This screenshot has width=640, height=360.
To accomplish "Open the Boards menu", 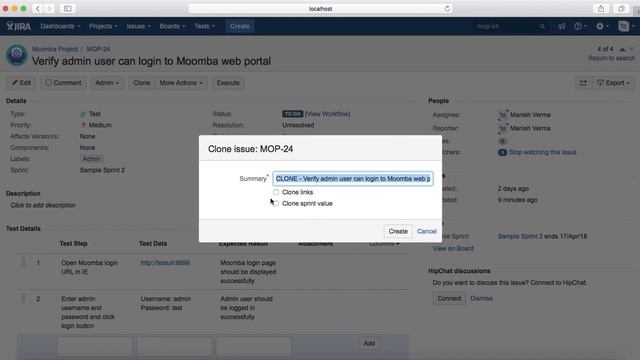I will (x=172, y=26).
